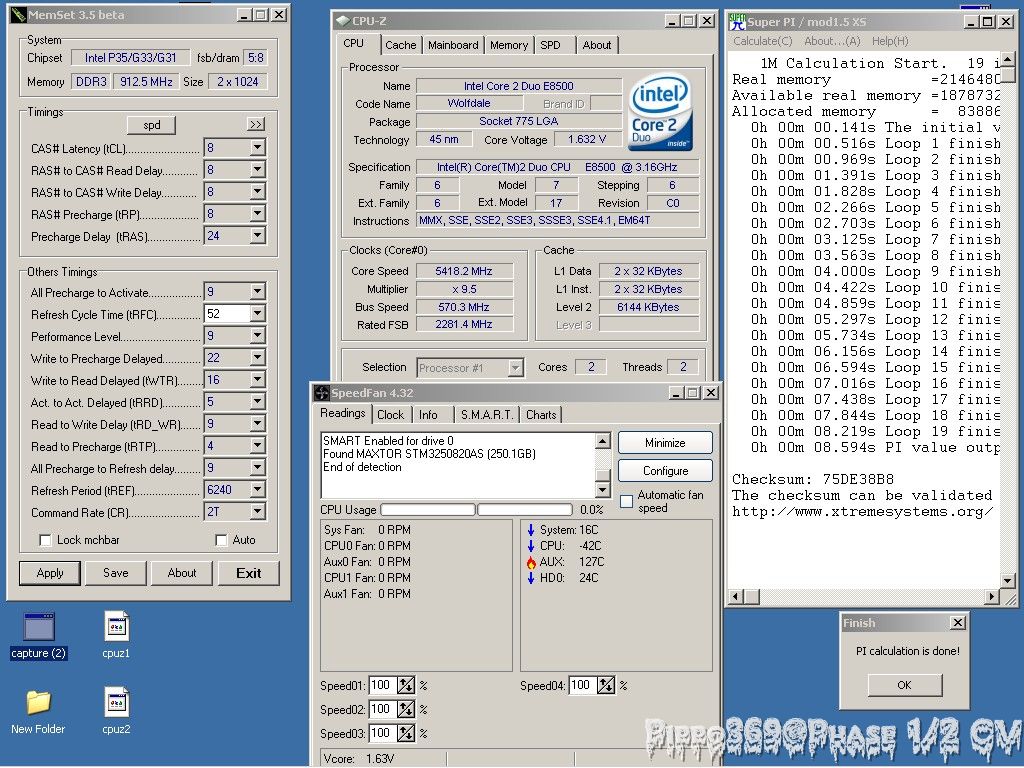The height and width of the screenshot is (768, 1024).
Task: Open the Performance Level dropdown
Action: click(258, 336)
